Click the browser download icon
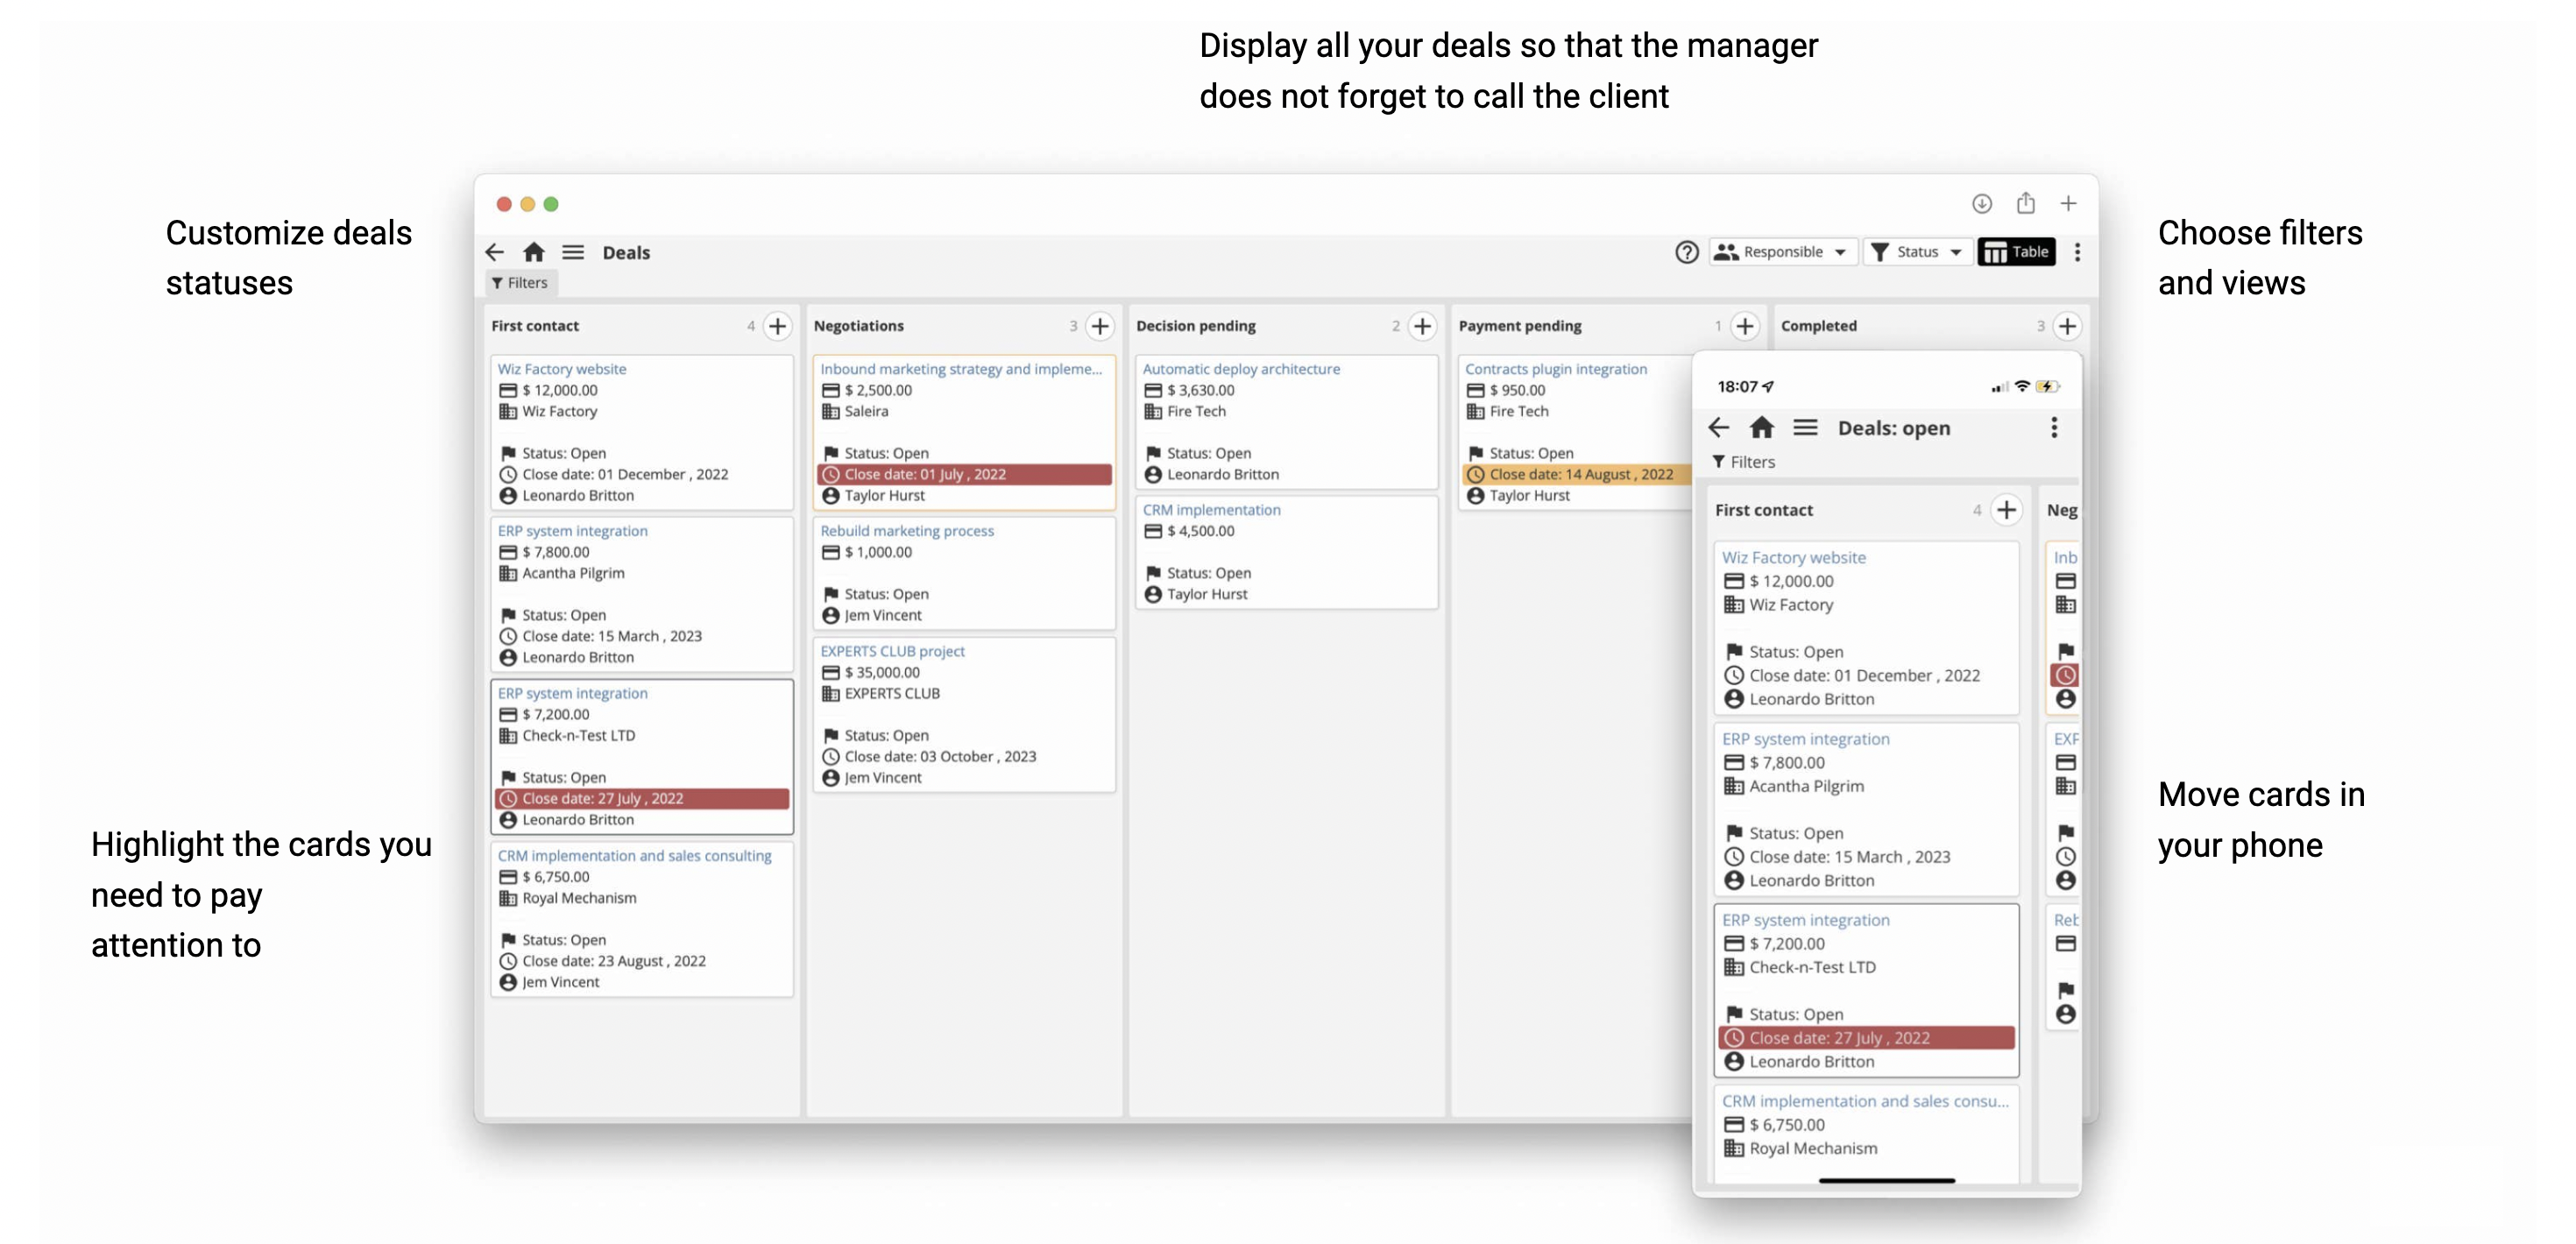Viewport: 2576px width, 1244px height. coord(1981,204)
